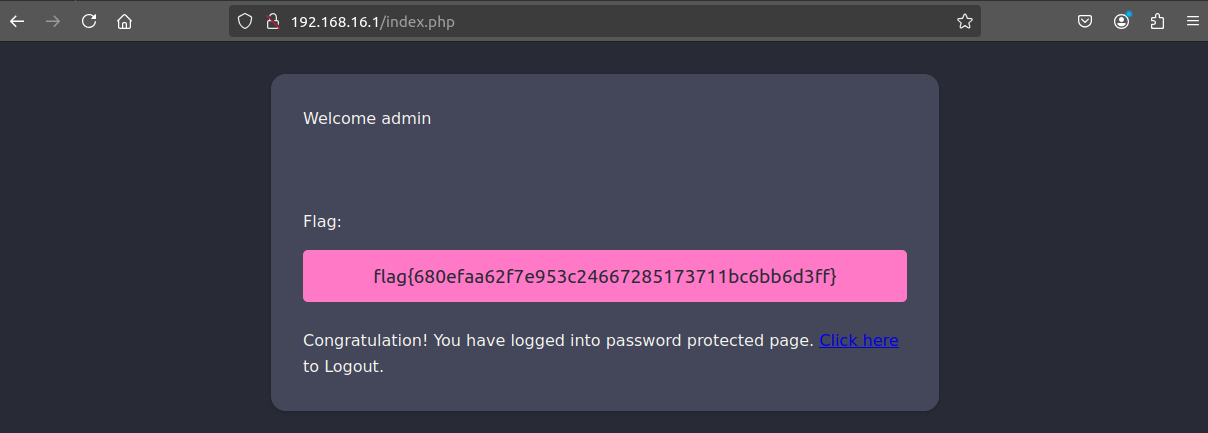The image size is (1208, 433).
Task: Click the "Congratulation!" message text
Action: coord(365,340)
